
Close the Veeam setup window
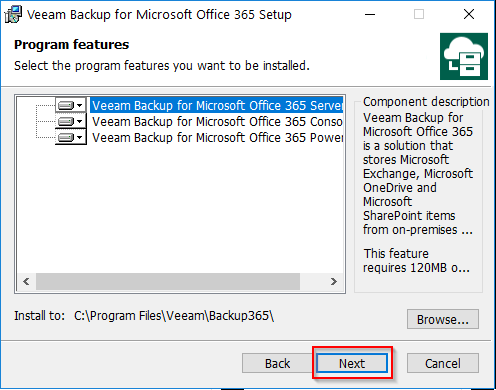click(x=469, y=14)
